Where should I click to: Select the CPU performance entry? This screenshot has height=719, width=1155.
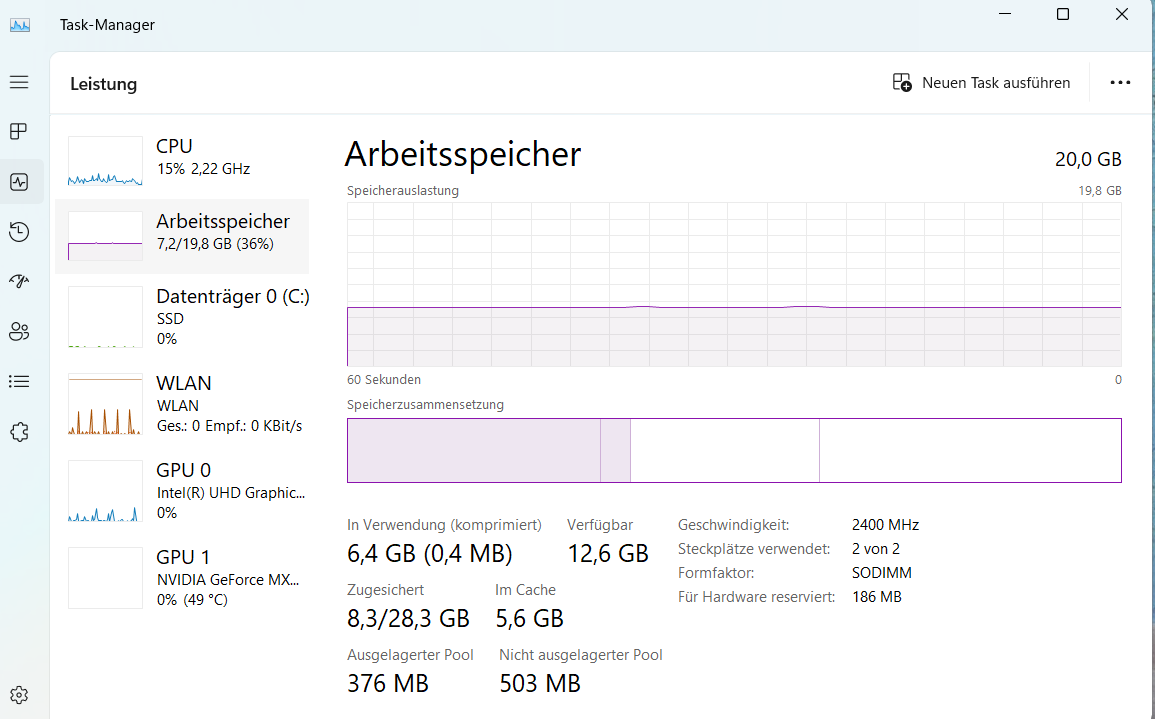point(182,160)
